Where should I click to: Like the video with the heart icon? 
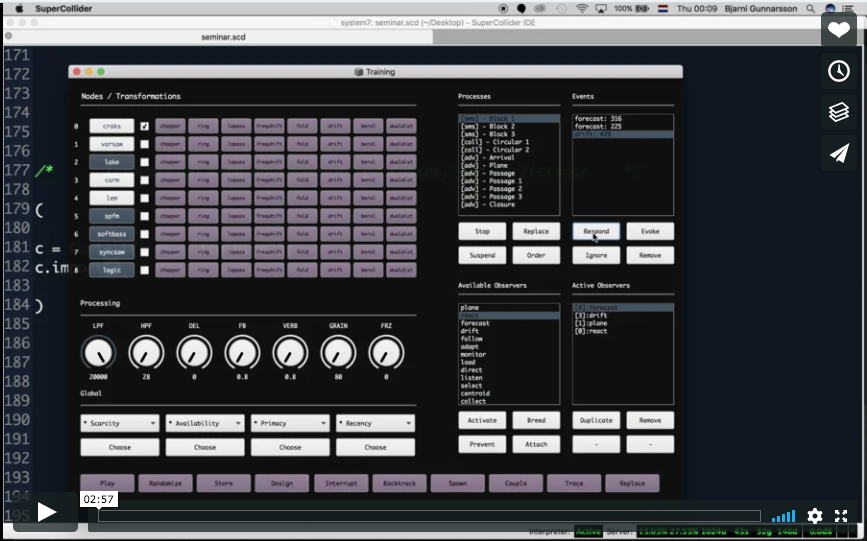(839, 29)
